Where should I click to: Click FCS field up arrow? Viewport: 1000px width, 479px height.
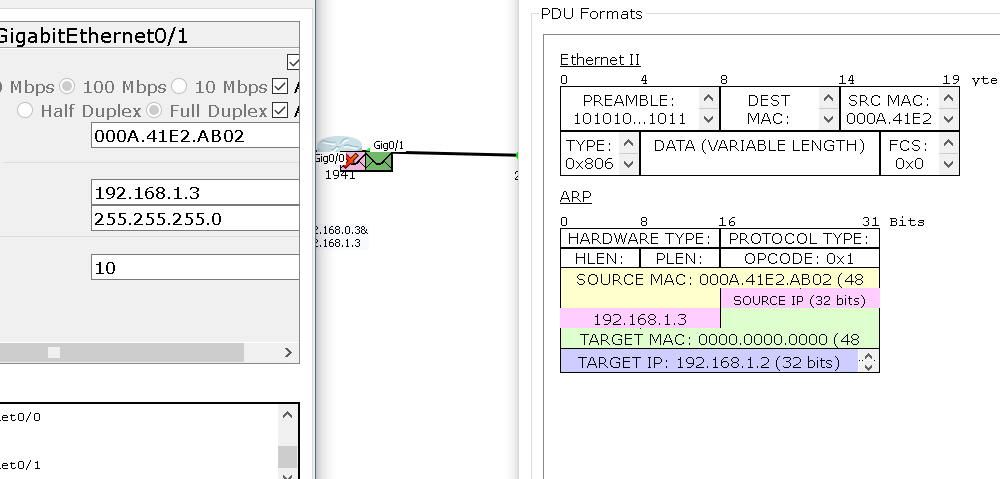coord(948,144)
